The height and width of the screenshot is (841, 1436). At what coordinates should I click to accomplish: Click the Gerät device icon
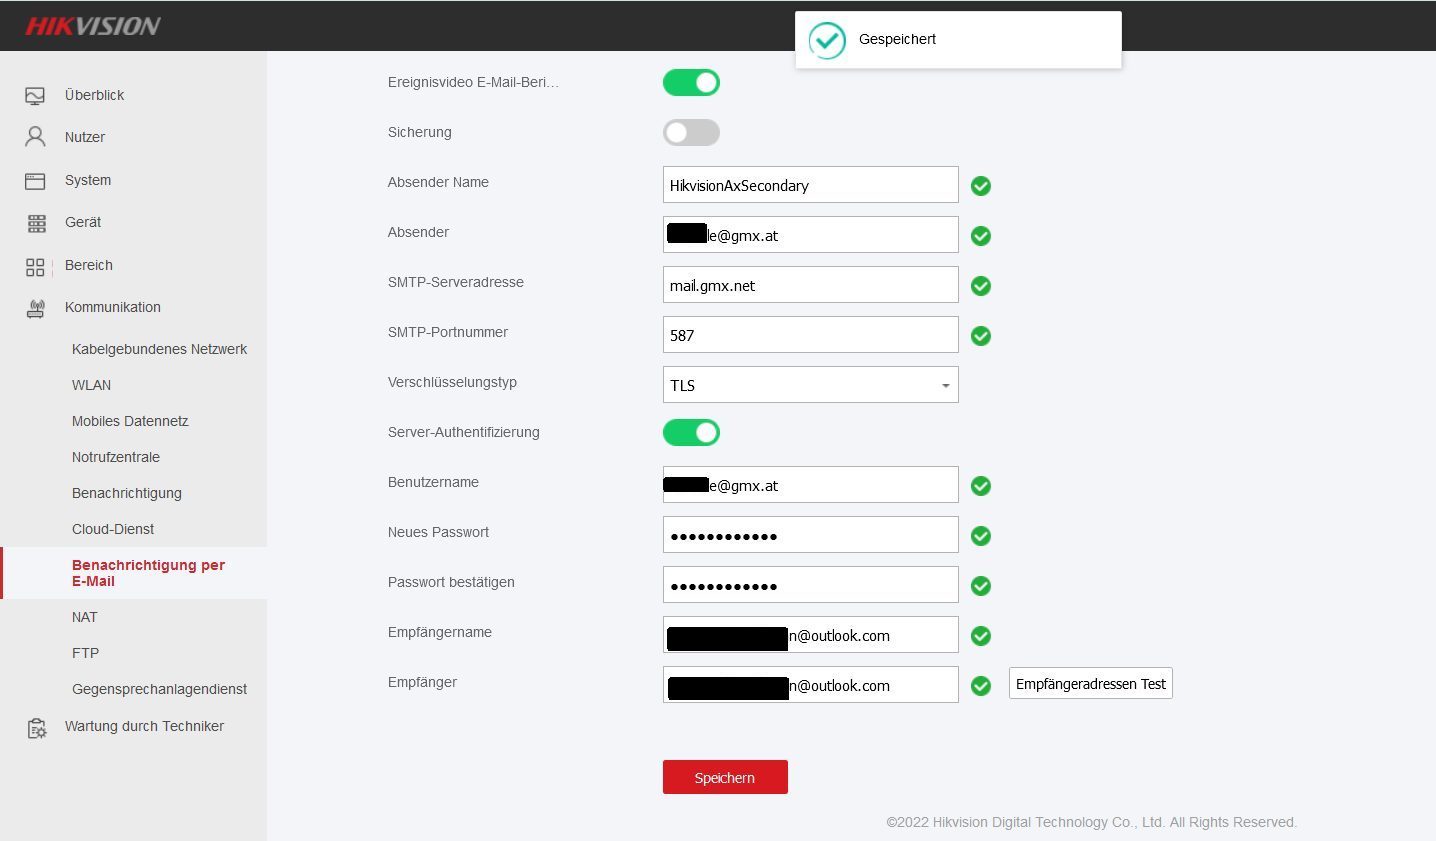(36, 223)
